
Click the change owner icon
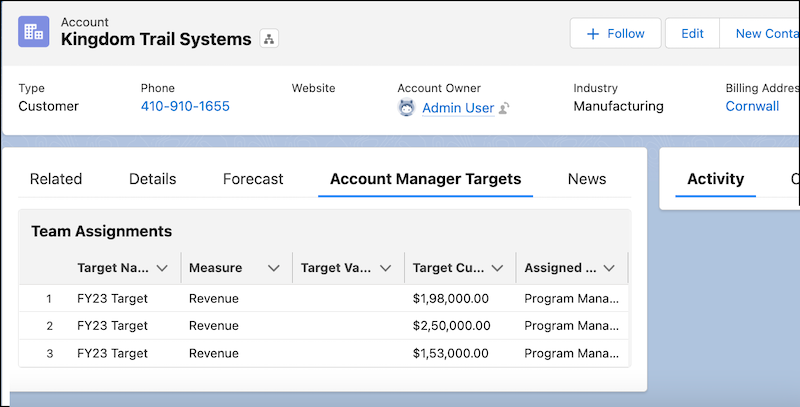coord(504,108)
